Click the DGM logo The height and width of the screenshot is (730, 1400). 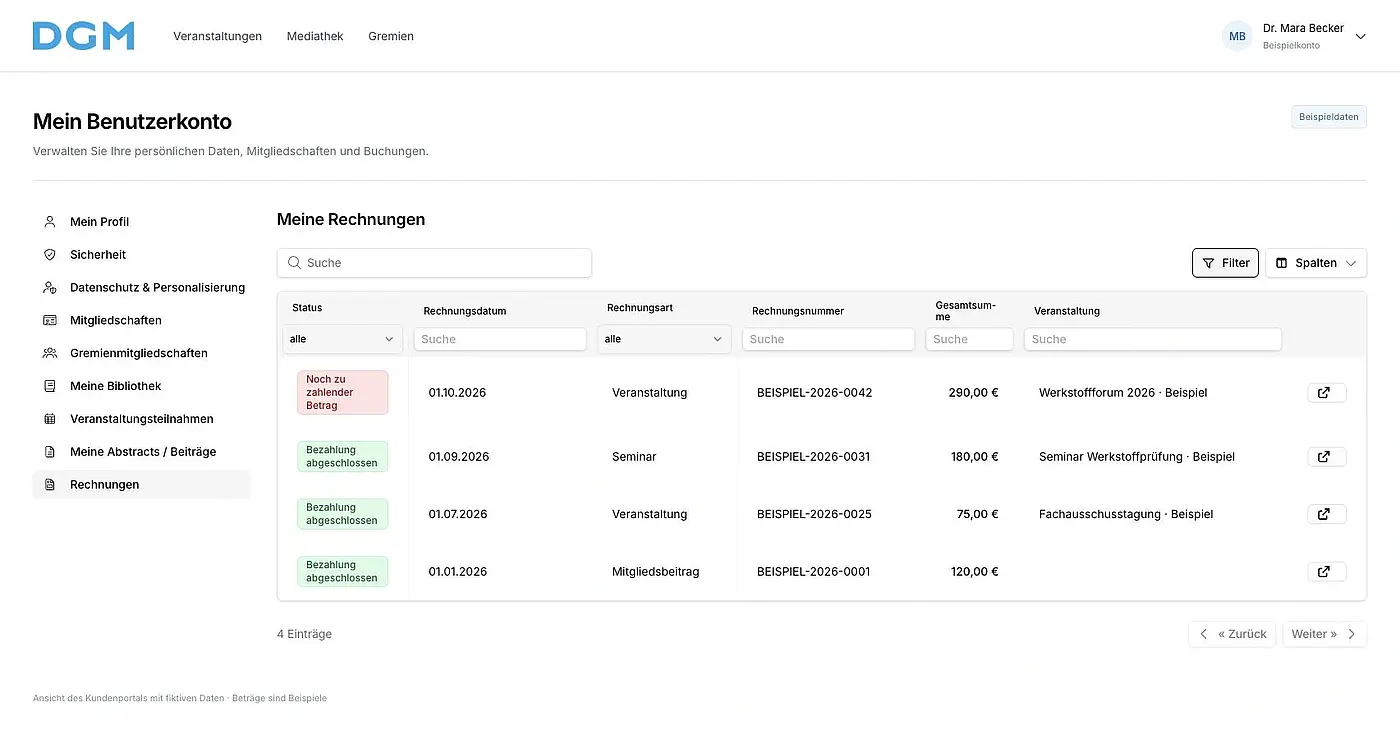pyautogui.click(x=84, y=36)
